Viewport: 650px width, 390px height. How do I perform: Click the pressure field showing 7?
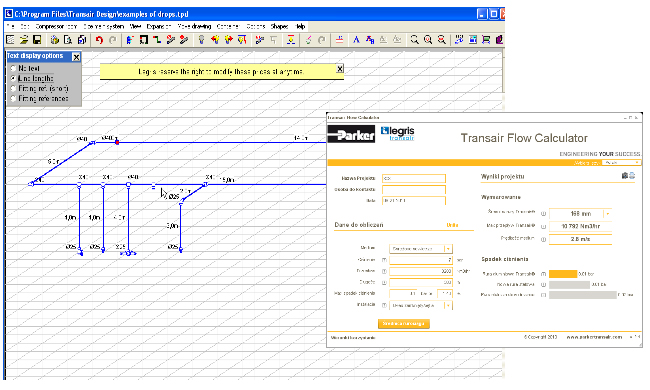click(421, 260)
